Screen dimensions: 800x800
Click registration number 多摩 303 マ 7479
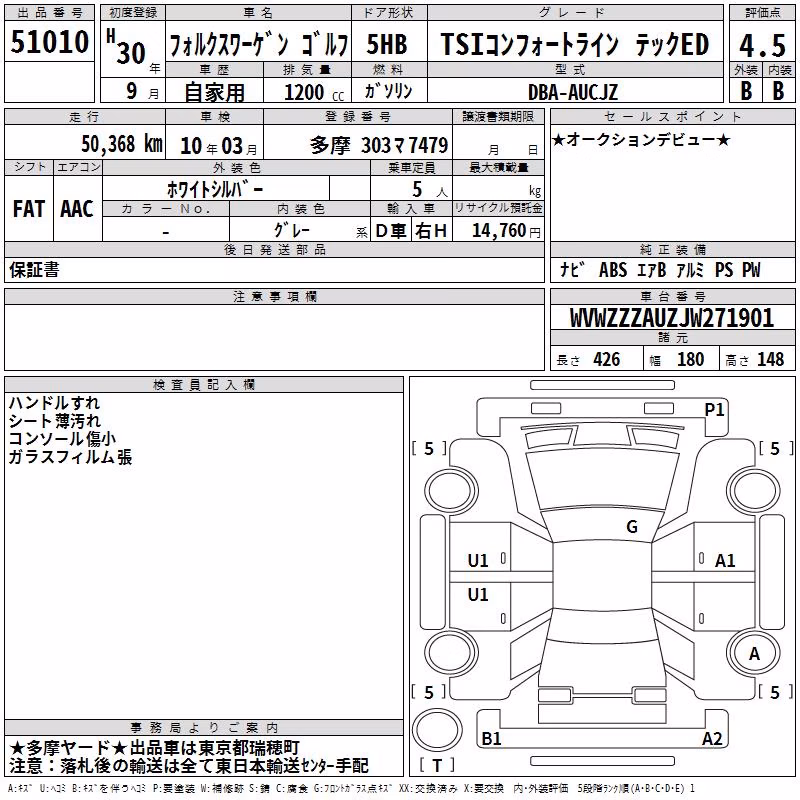click(379, 145)
